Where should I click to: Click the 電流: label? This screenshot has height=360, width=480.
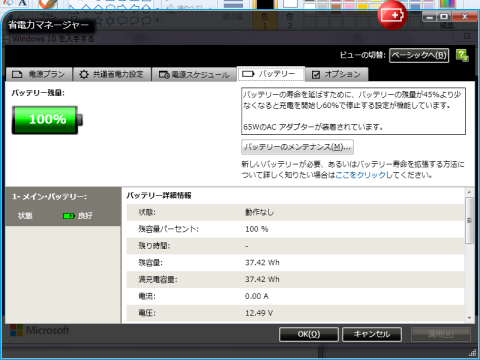coord(147,296)
